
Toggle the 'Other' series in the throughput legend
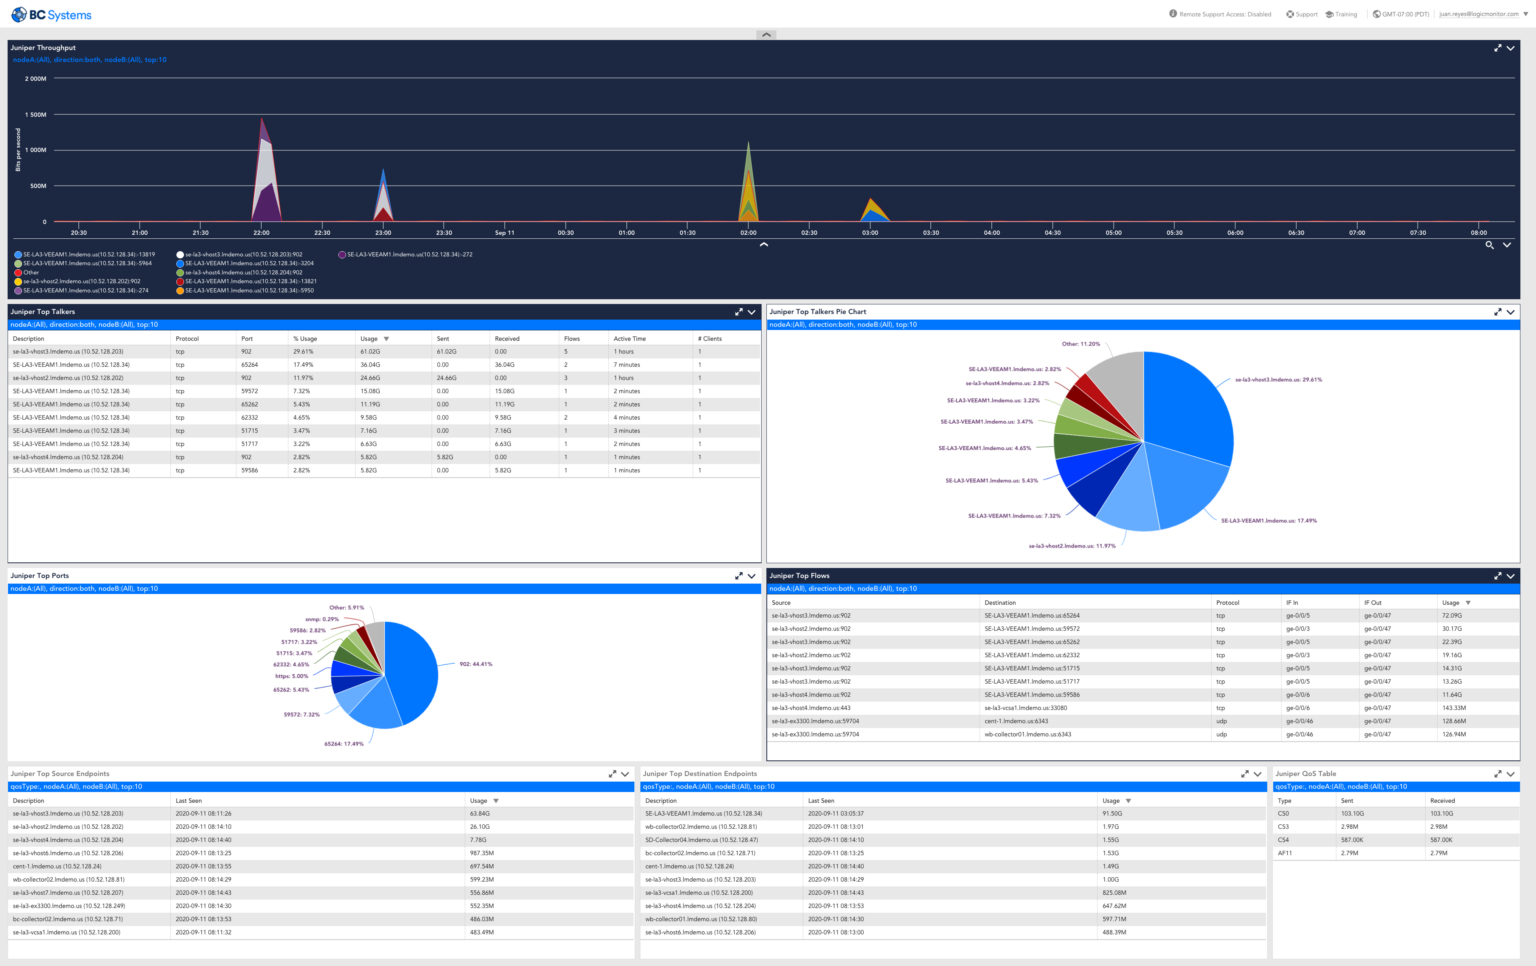tap(29, 271)
